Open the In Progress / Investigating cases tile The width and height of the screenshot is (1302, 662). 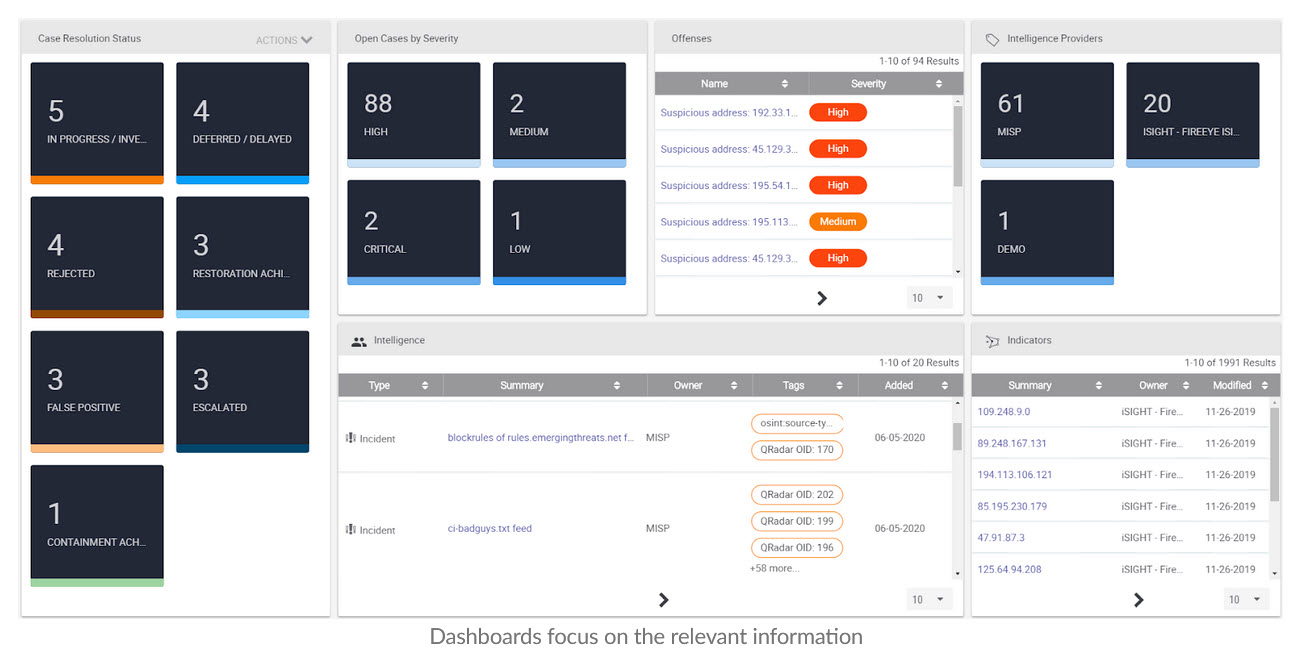97,124
